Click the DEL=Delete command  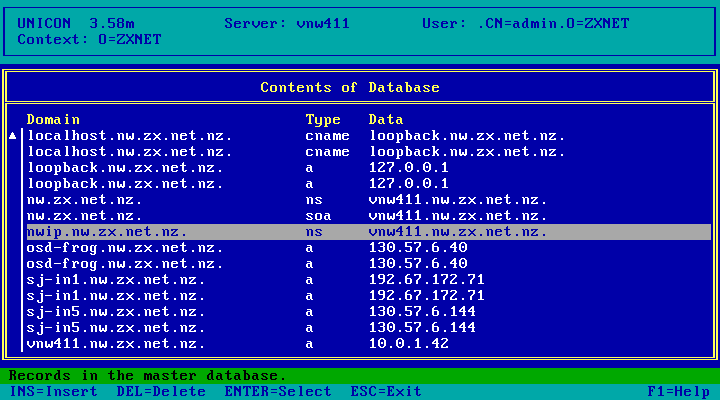(161, 392)
